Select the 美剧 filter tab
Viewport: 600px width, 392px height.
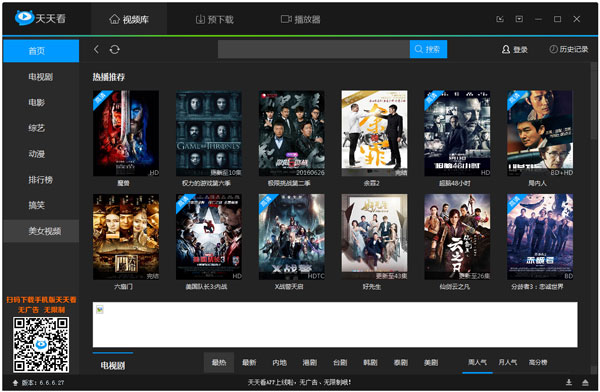tap(431, 363)
